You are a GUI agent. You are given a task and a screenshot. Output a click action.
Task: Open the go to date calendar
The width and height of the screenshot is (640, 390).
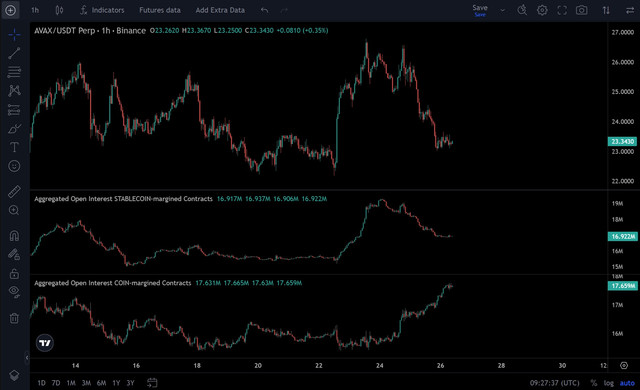pos(152,383)
